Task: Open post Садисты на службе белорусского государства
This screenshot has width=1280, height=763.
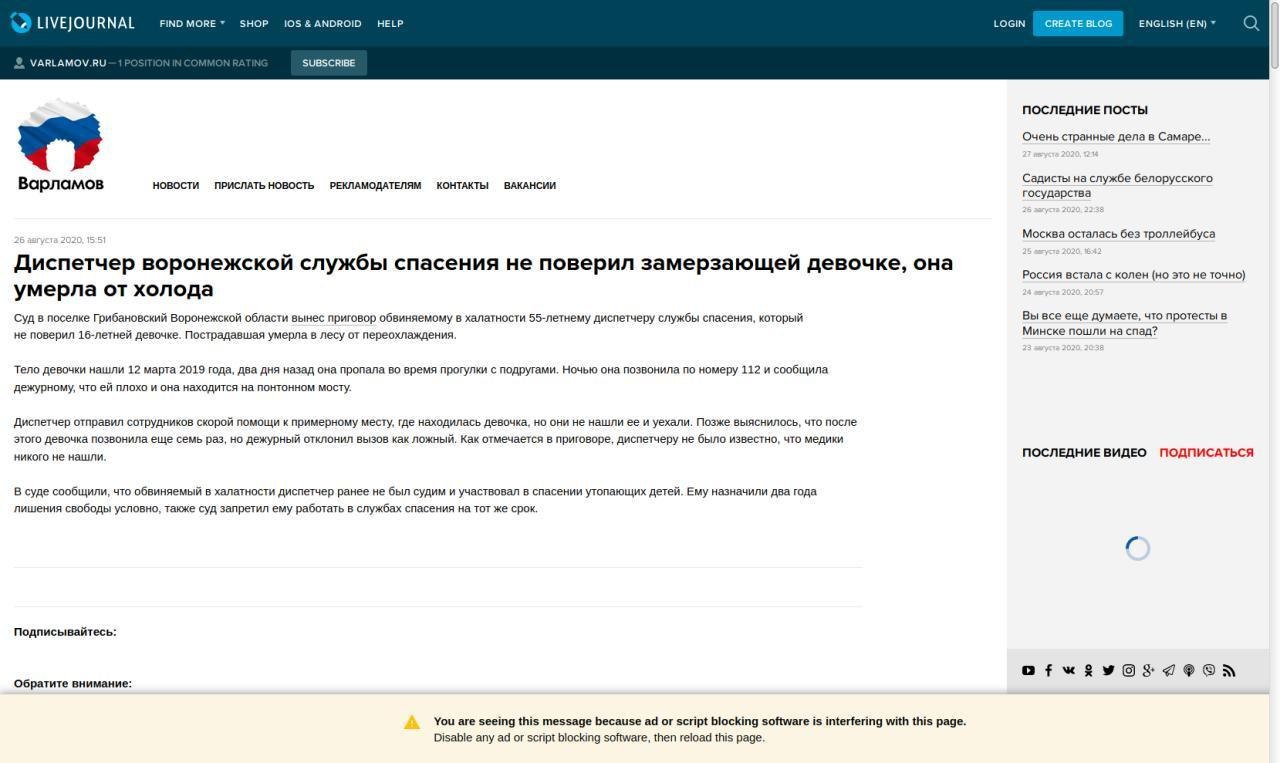Action: click(1117, 185)
